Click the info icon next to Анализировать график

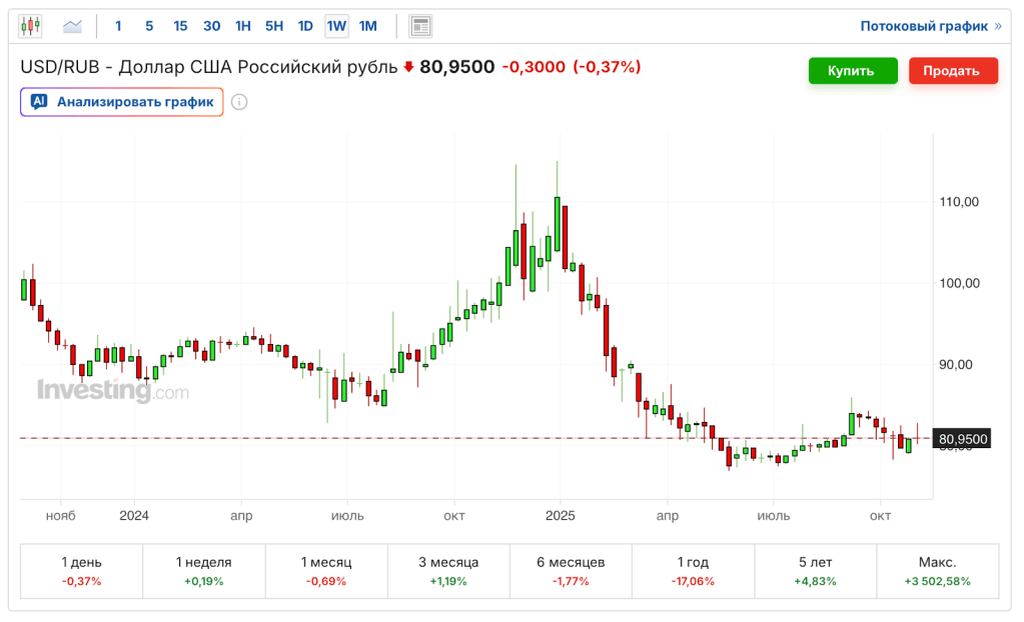click(x=240, y=101)
